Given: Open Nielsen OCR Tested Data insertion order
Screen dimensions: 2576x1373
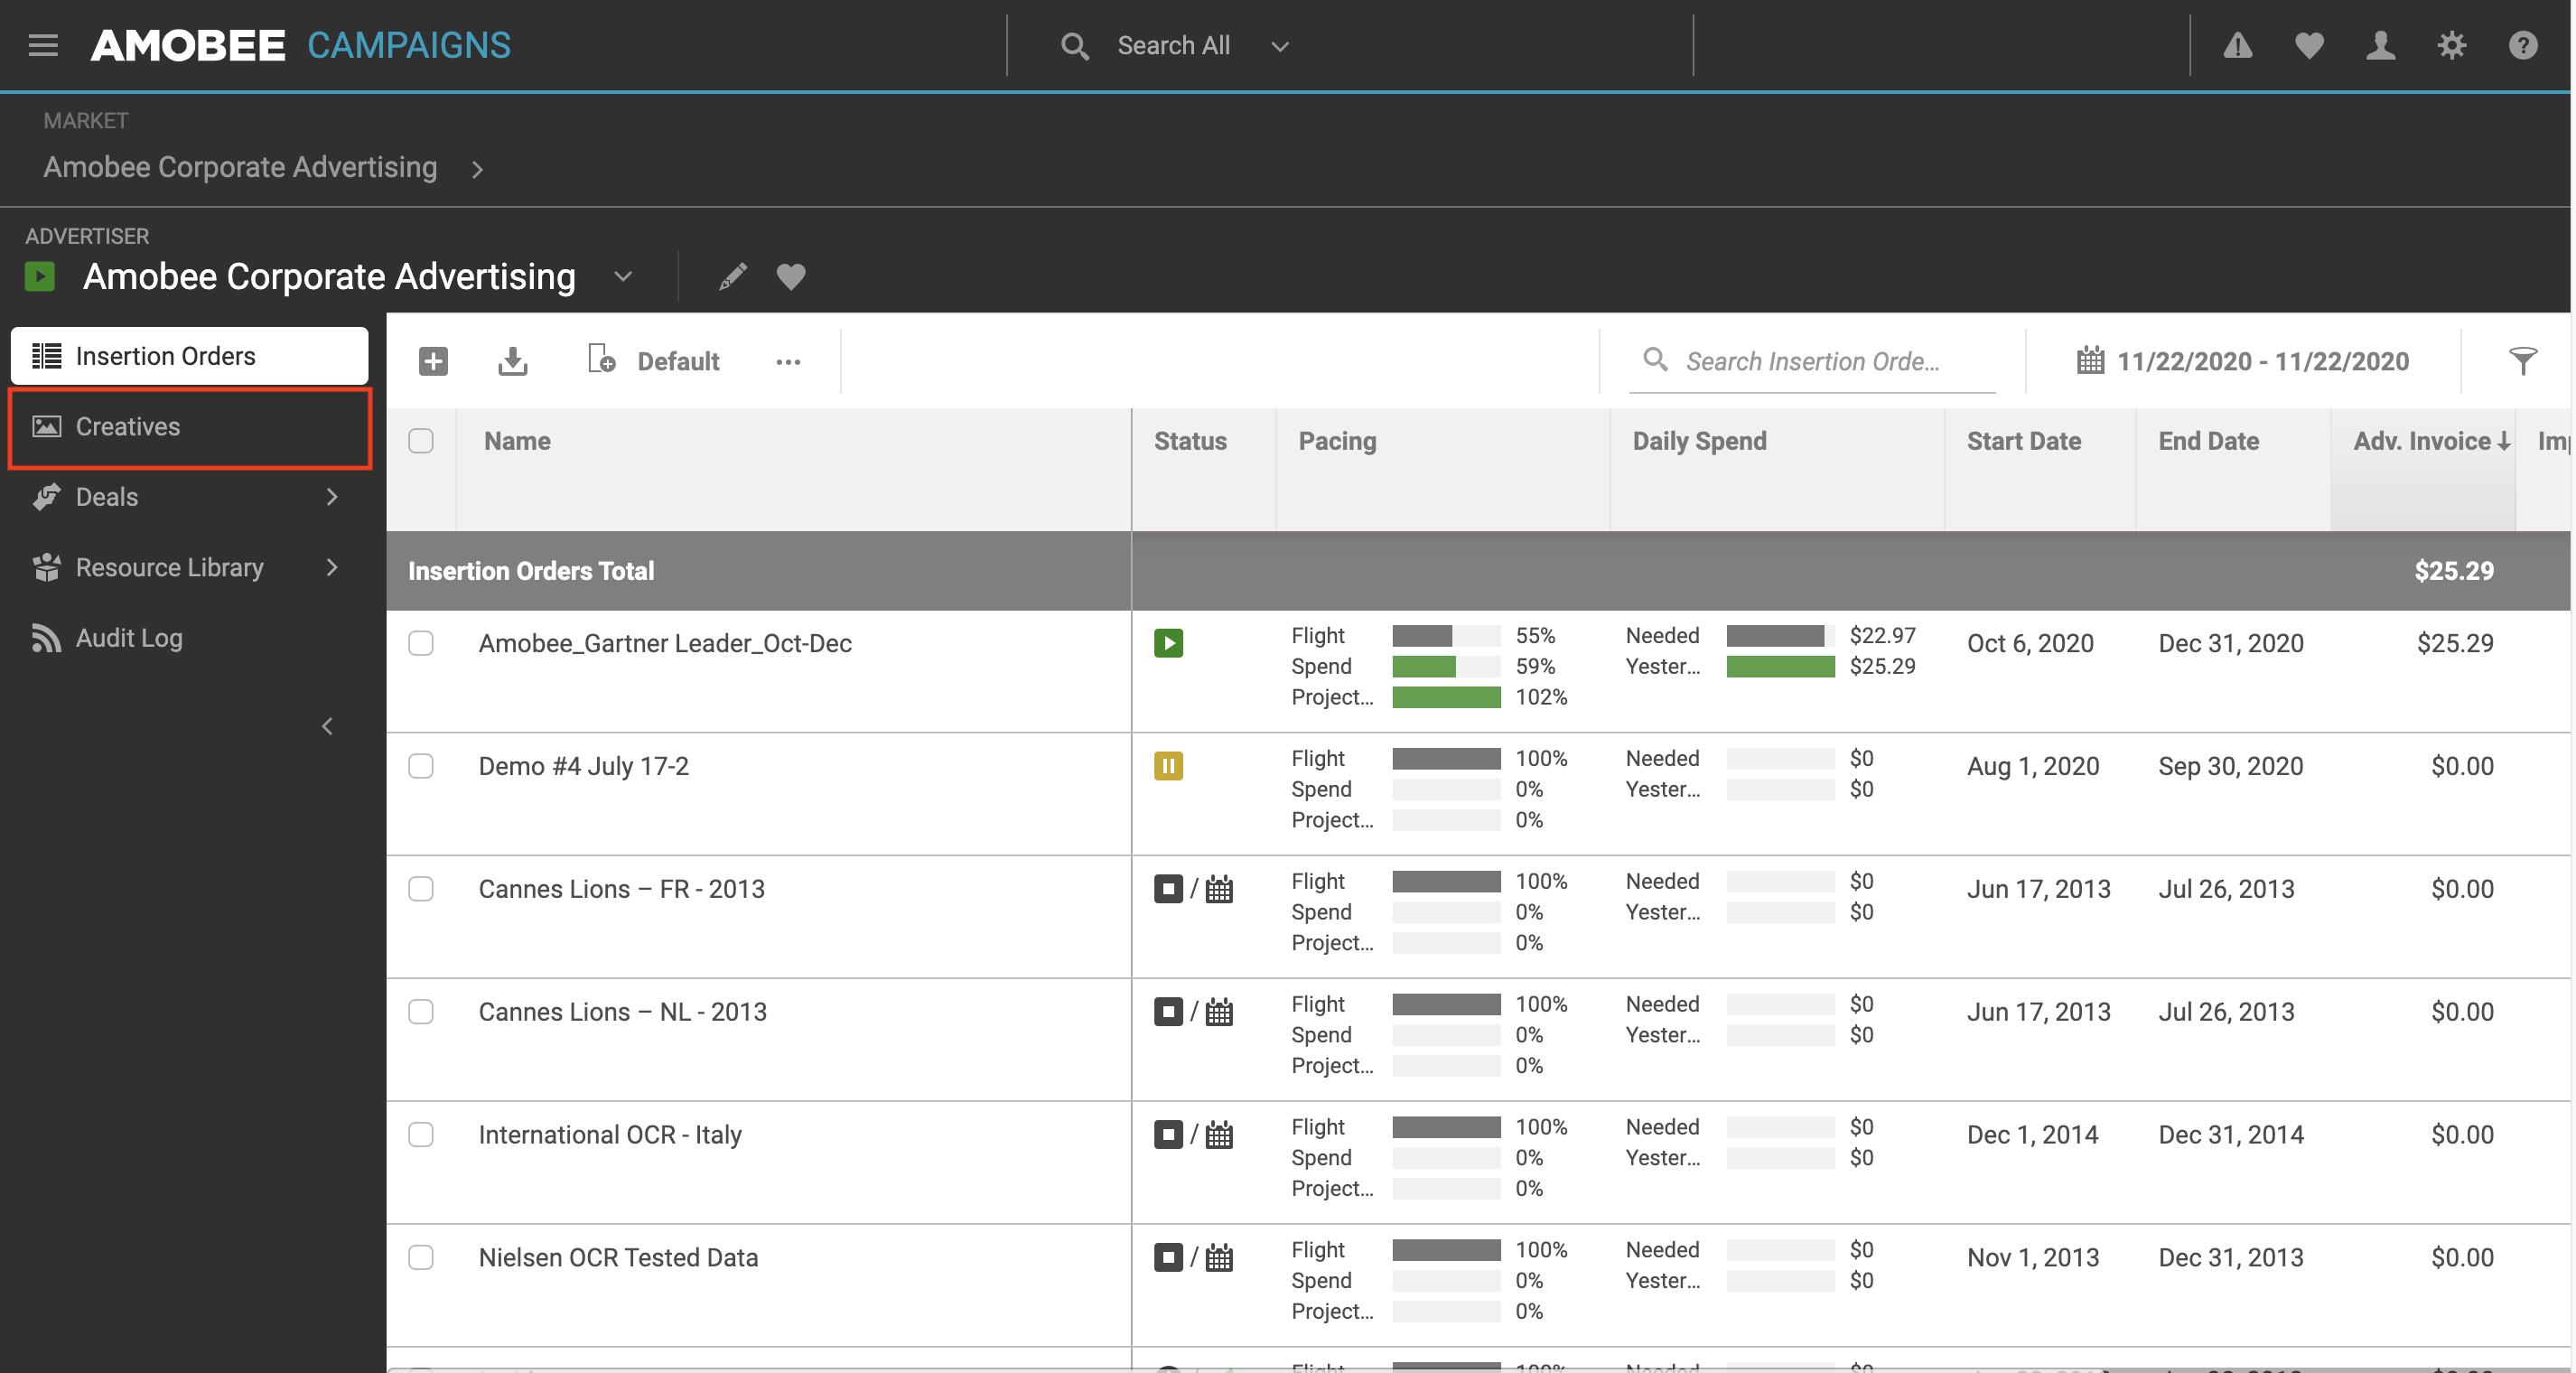Looking at the screenshot, I should click(618, 1258).
